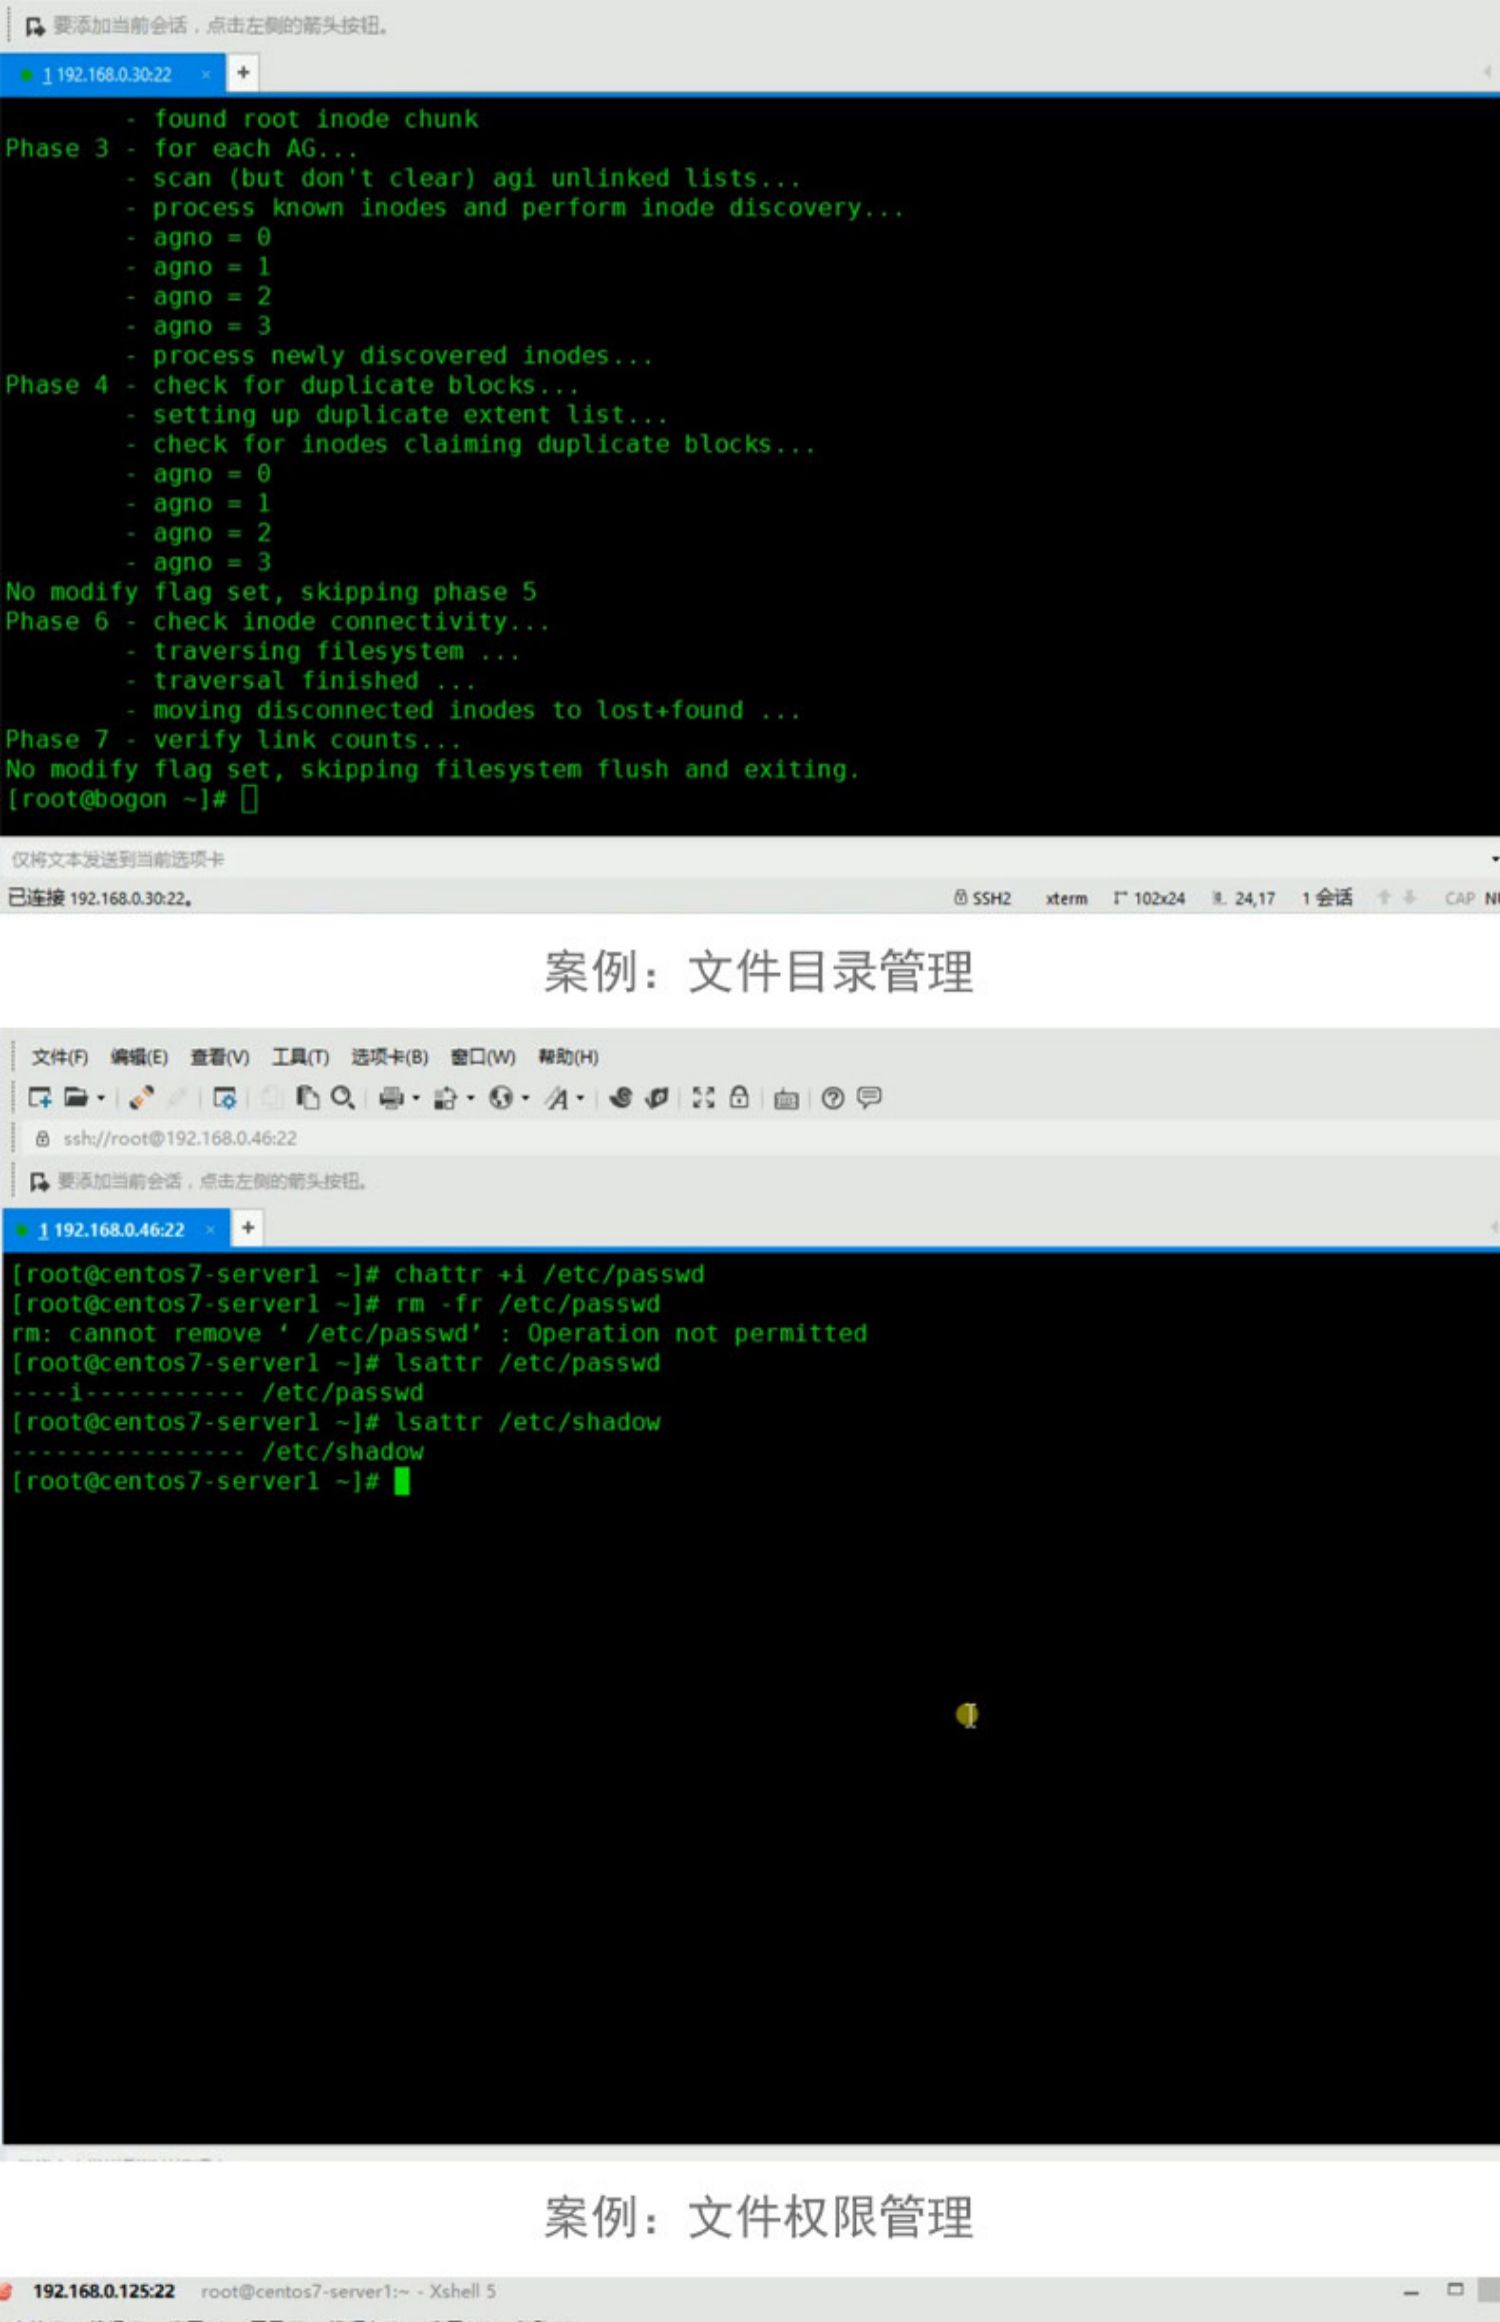Click the New session toolbar icon

click(40, 1098)
